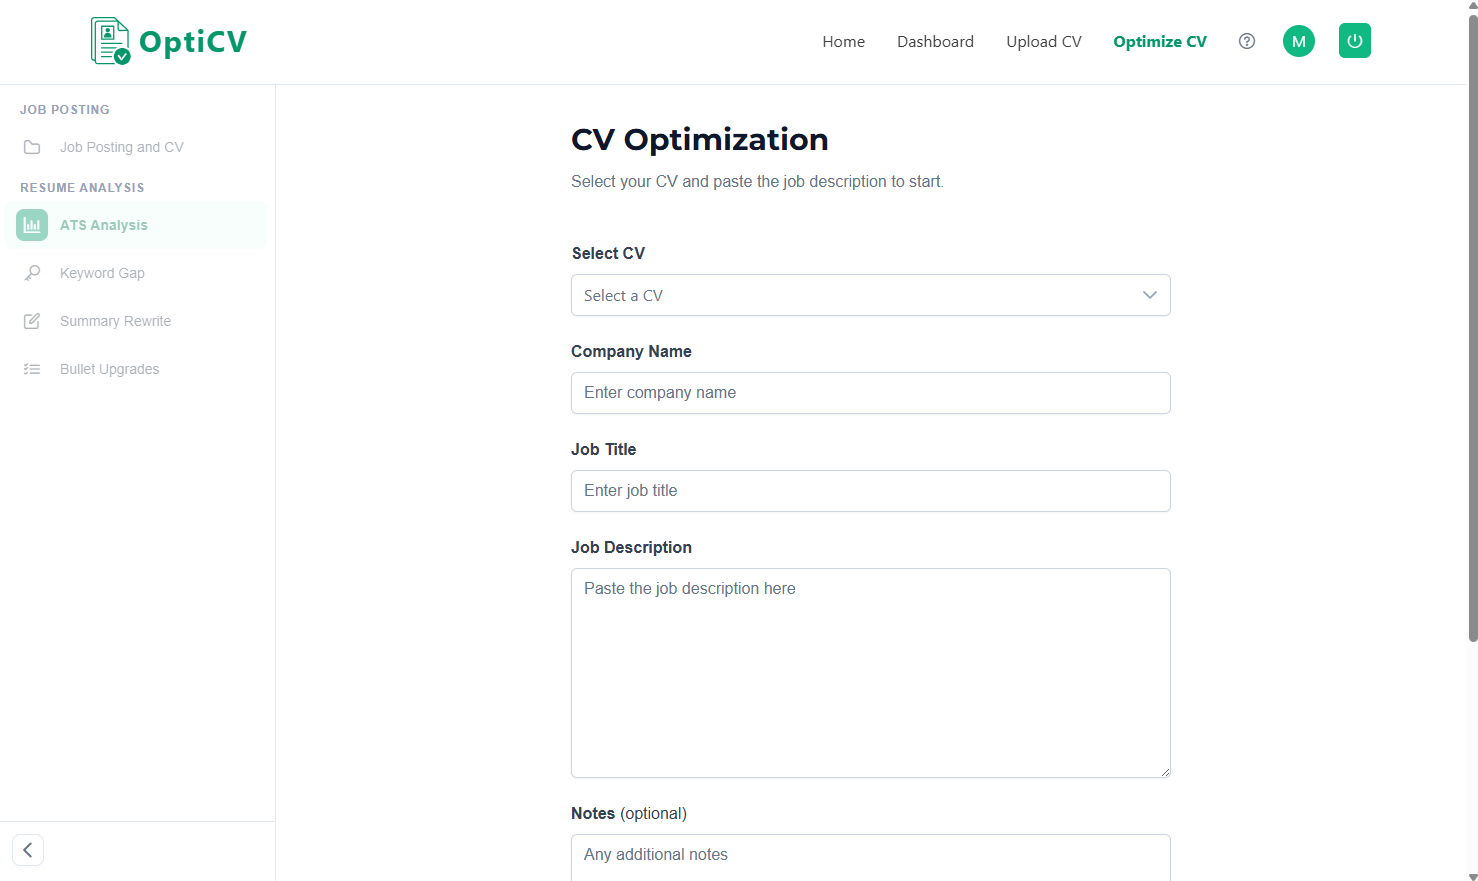The image size is (1478, 881).
Task: Click the CV Optimization heading
Action: tap(700, 139)
